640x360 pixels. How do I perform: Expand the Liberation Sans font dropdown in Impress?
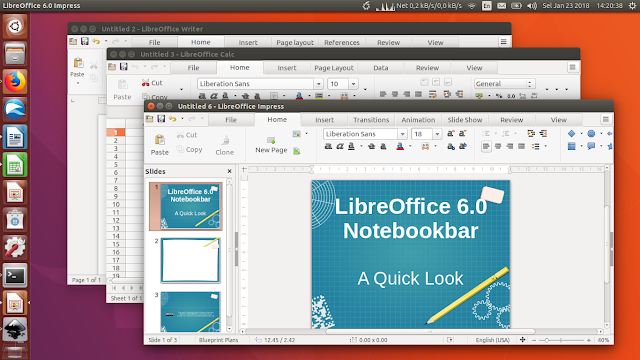click(402, 134)
